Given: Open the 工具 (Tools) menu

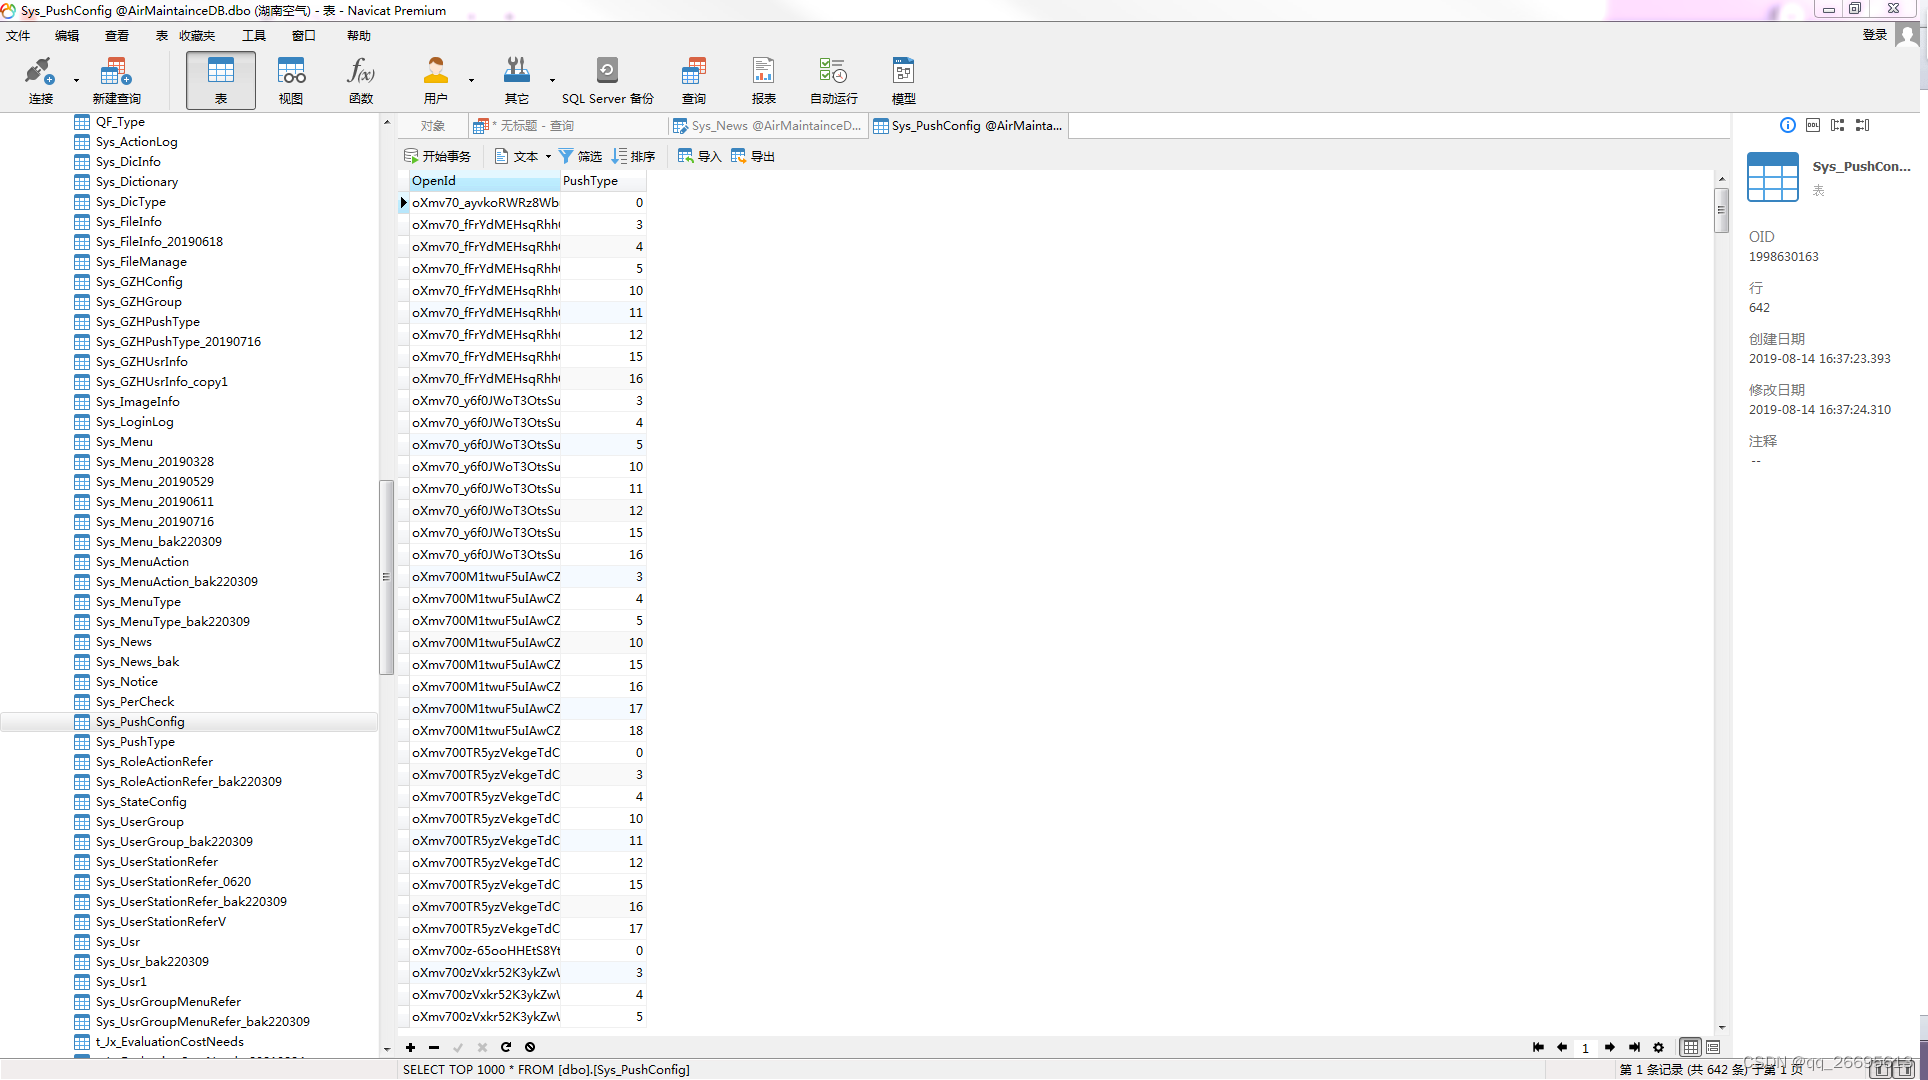Looking at the screenshot, I should coord(253,35).
